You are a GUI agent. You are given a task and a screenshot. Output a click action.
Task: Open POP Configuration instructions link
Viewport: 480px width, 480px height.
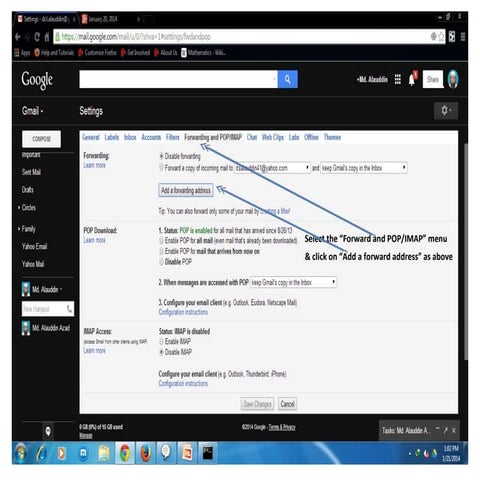tap(183, 312)
